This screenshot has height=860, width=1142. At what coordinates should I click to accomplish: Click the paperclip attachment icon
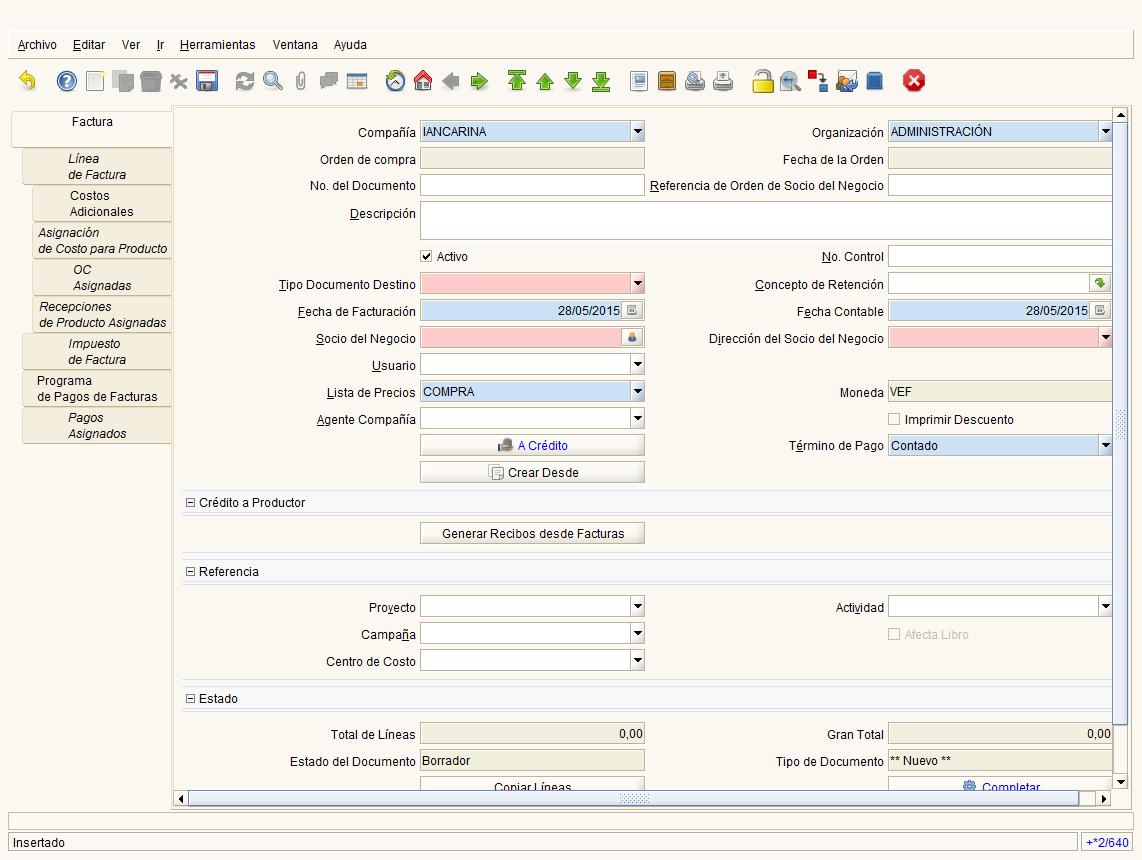pyautogui.click(x=301, y=81)
